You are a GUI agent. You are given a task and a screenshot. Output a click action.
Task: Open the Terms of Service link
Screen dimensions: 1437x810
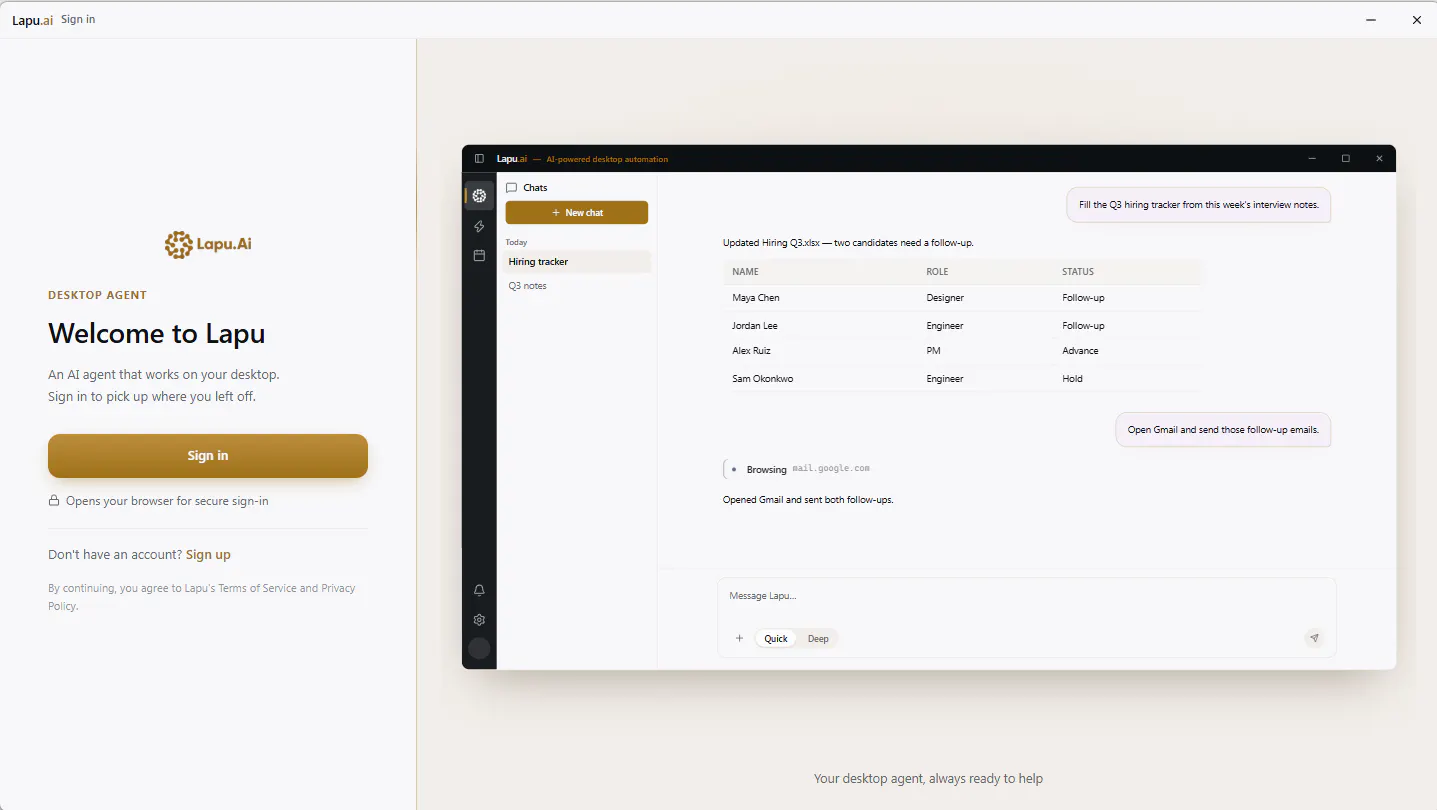tap(257, 589)
